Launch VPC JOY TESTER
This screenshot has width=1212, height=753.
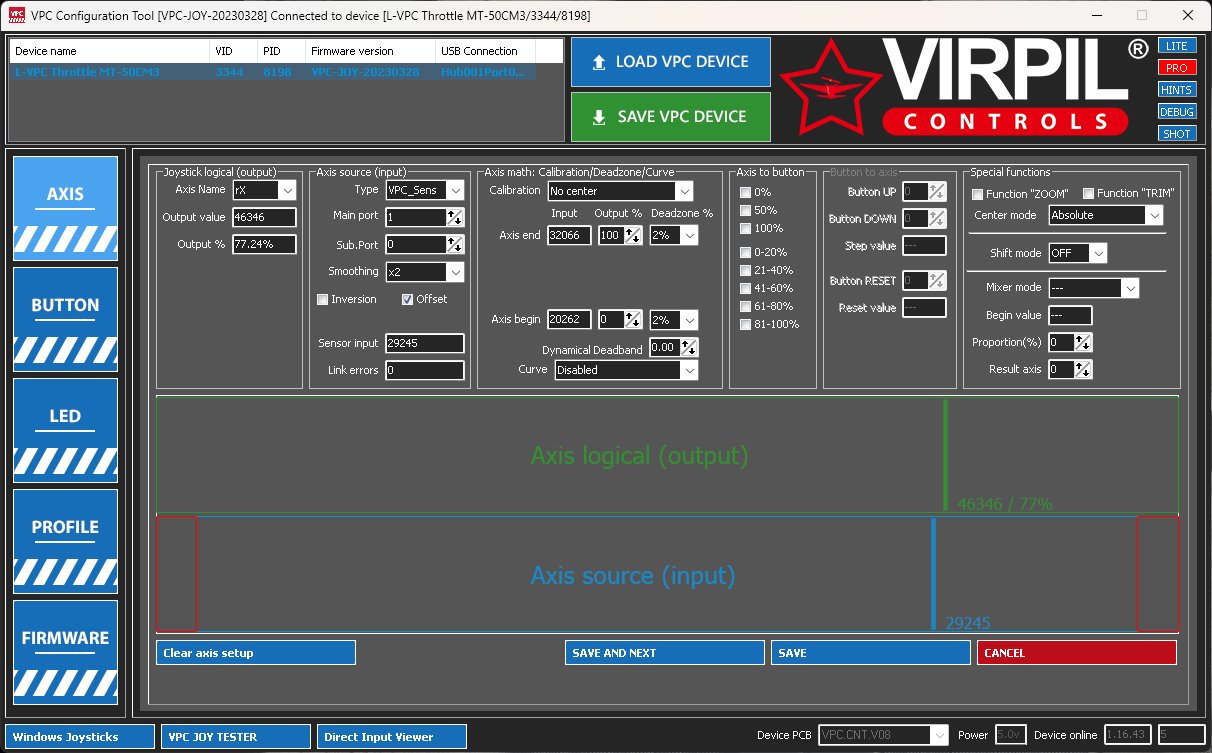pyautogui.click(x=236, y=737)
